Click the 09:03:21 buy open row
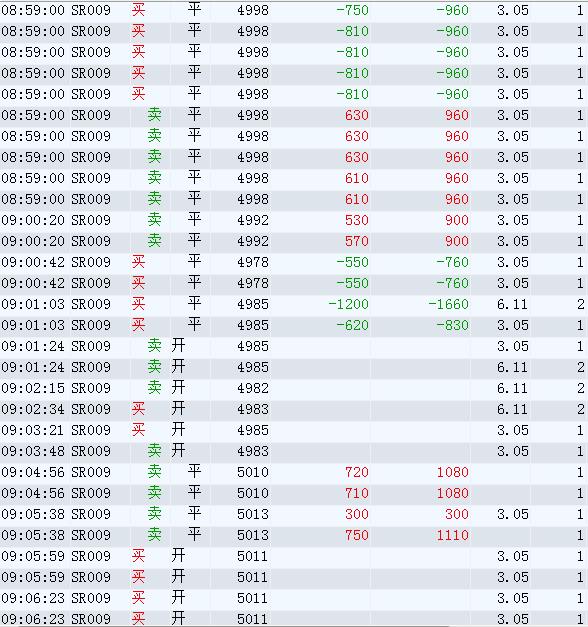Image resolution: width=588 pixels, height=627 pixels. point(294,430)
